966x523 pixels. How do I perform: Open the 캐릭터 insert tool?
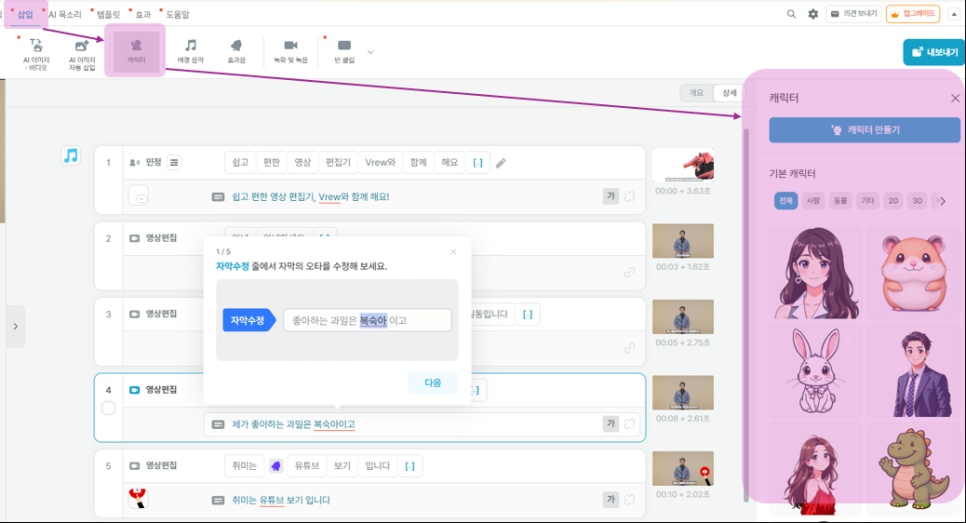[x=136, y=51]
